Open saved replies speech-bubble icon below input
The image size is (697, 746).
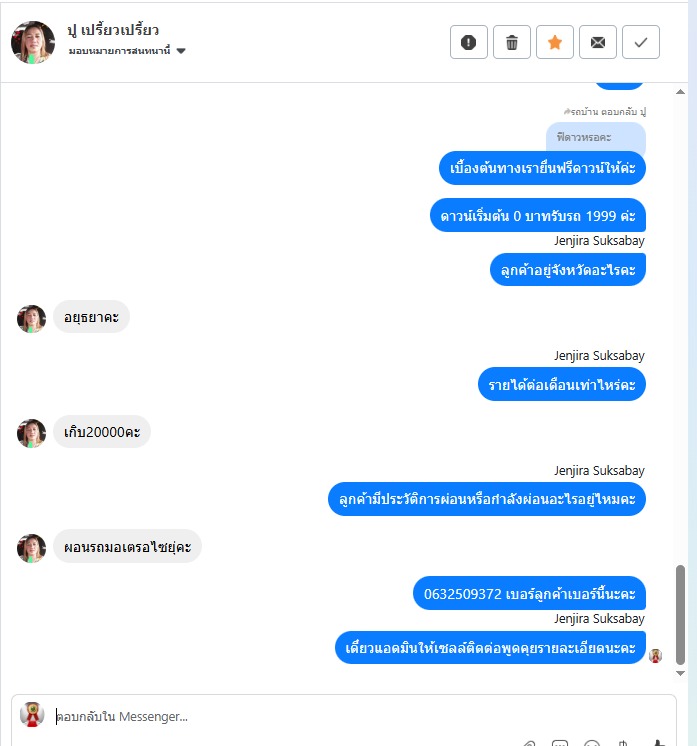560,743
